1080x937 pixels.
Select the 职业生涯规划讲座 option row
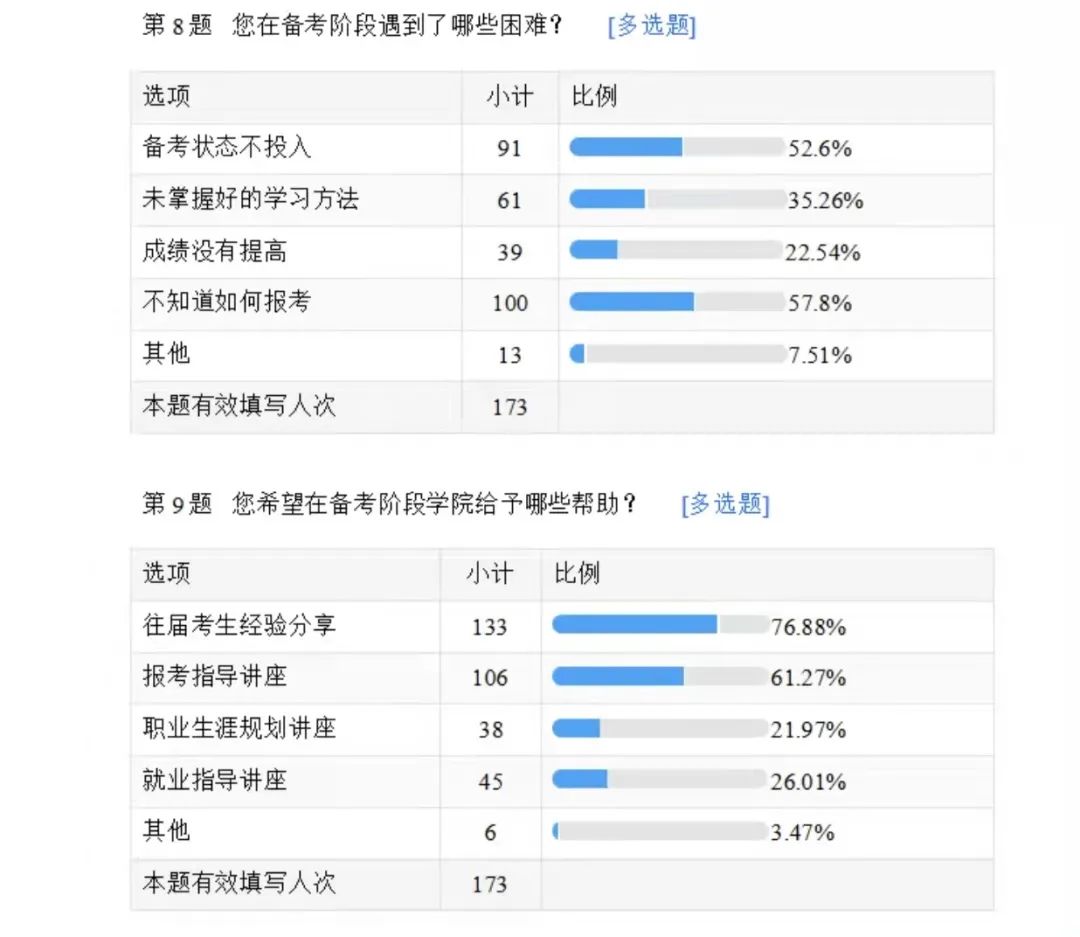(x=562, y=729)
